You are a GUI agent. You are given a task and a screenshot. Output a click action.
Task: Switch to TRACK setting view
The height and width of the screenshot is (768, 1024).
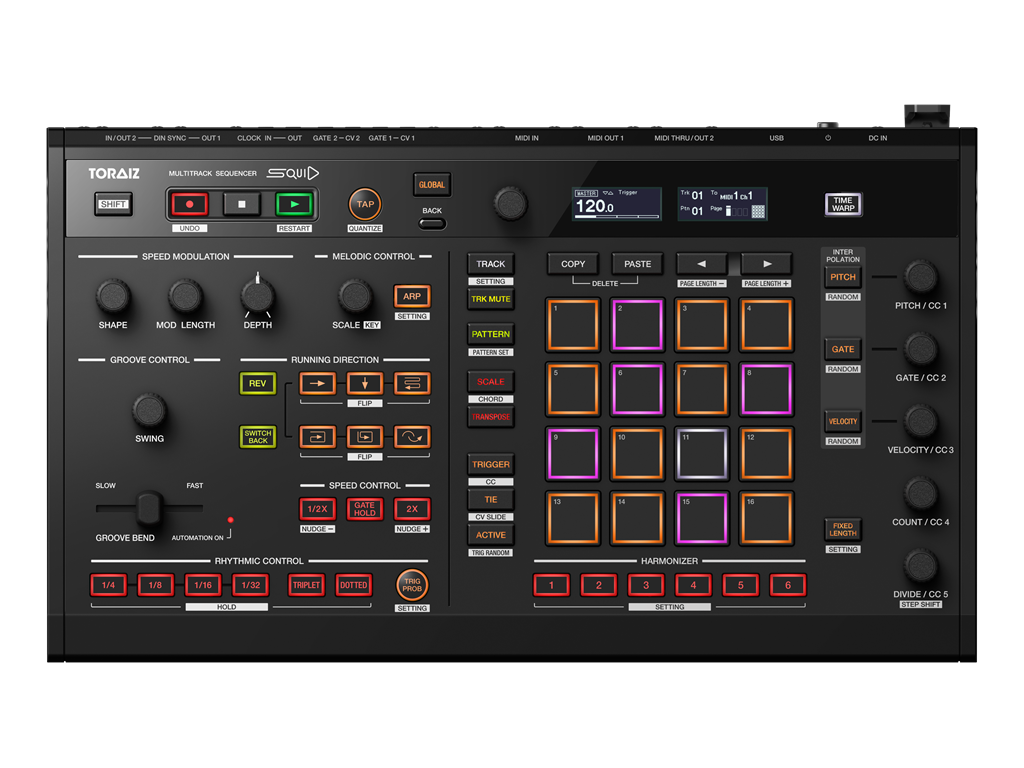[x=490, y=263]
